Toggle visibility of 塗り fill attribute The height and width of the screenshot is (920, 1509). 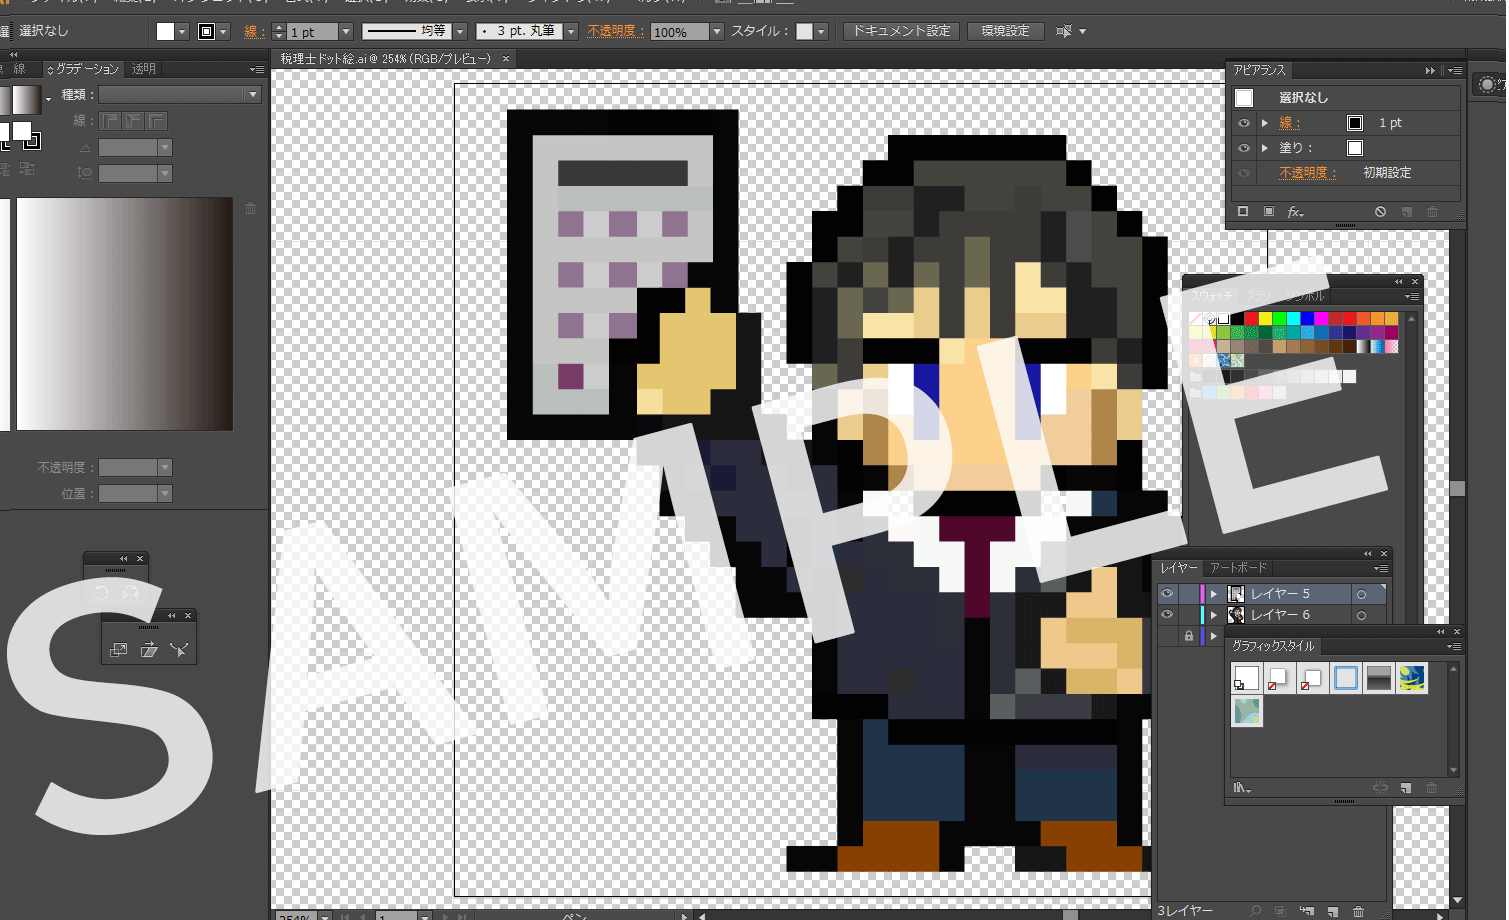[1244, 148]
